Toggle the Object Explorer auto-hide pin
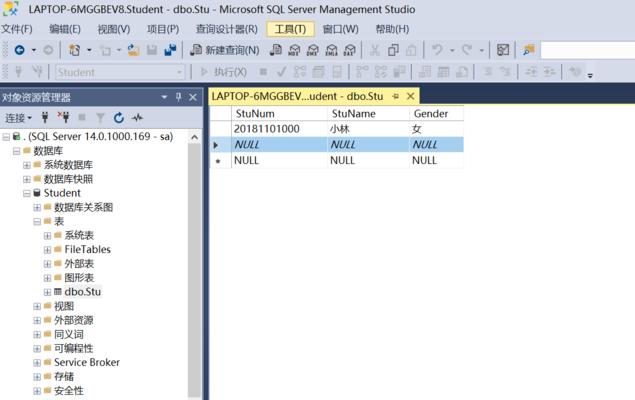This screenshot has width=635, height=400. (x=179, y=97)
